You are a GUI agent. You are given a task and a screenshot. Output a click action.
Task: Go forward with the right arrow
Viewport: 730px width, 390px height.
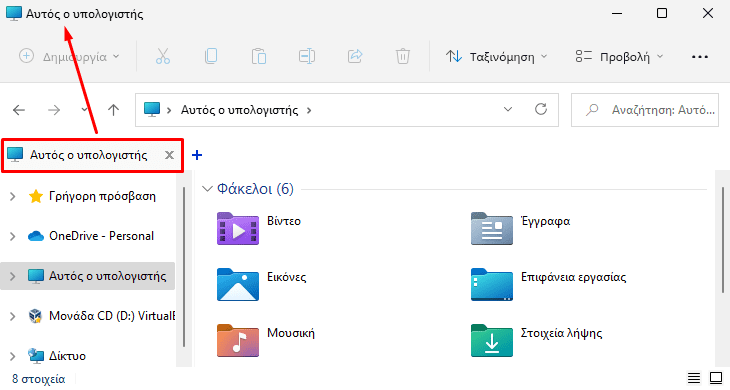(x=54, y=110)
